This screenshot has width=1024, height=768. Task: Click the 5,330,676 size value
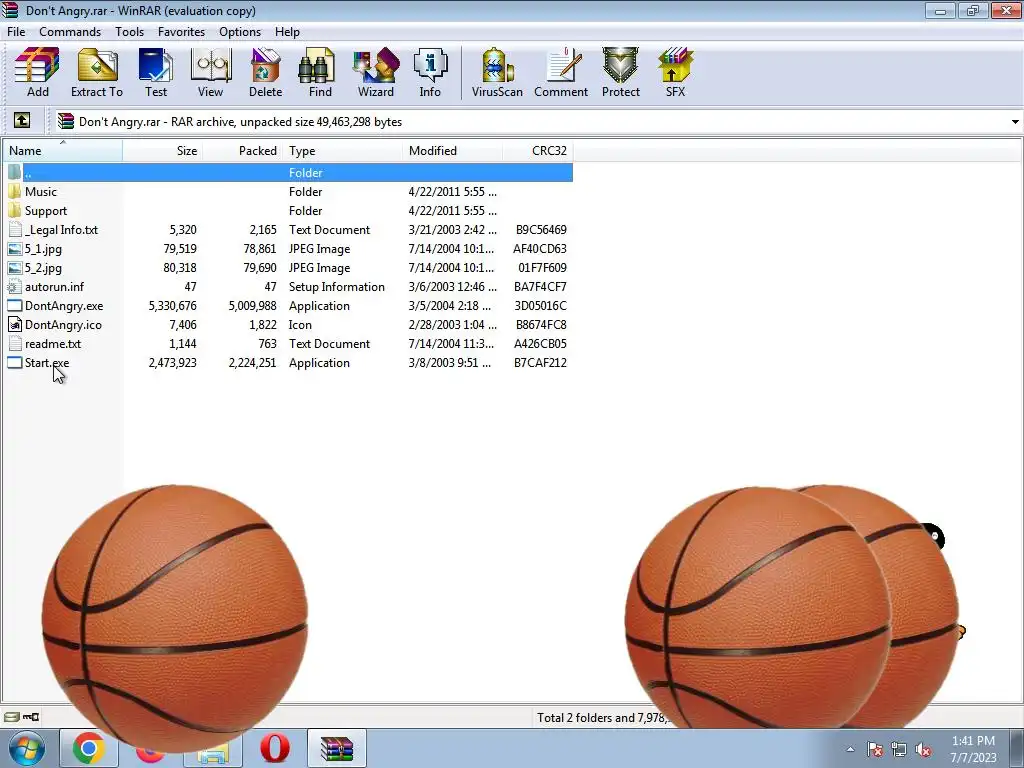point(172,306)
